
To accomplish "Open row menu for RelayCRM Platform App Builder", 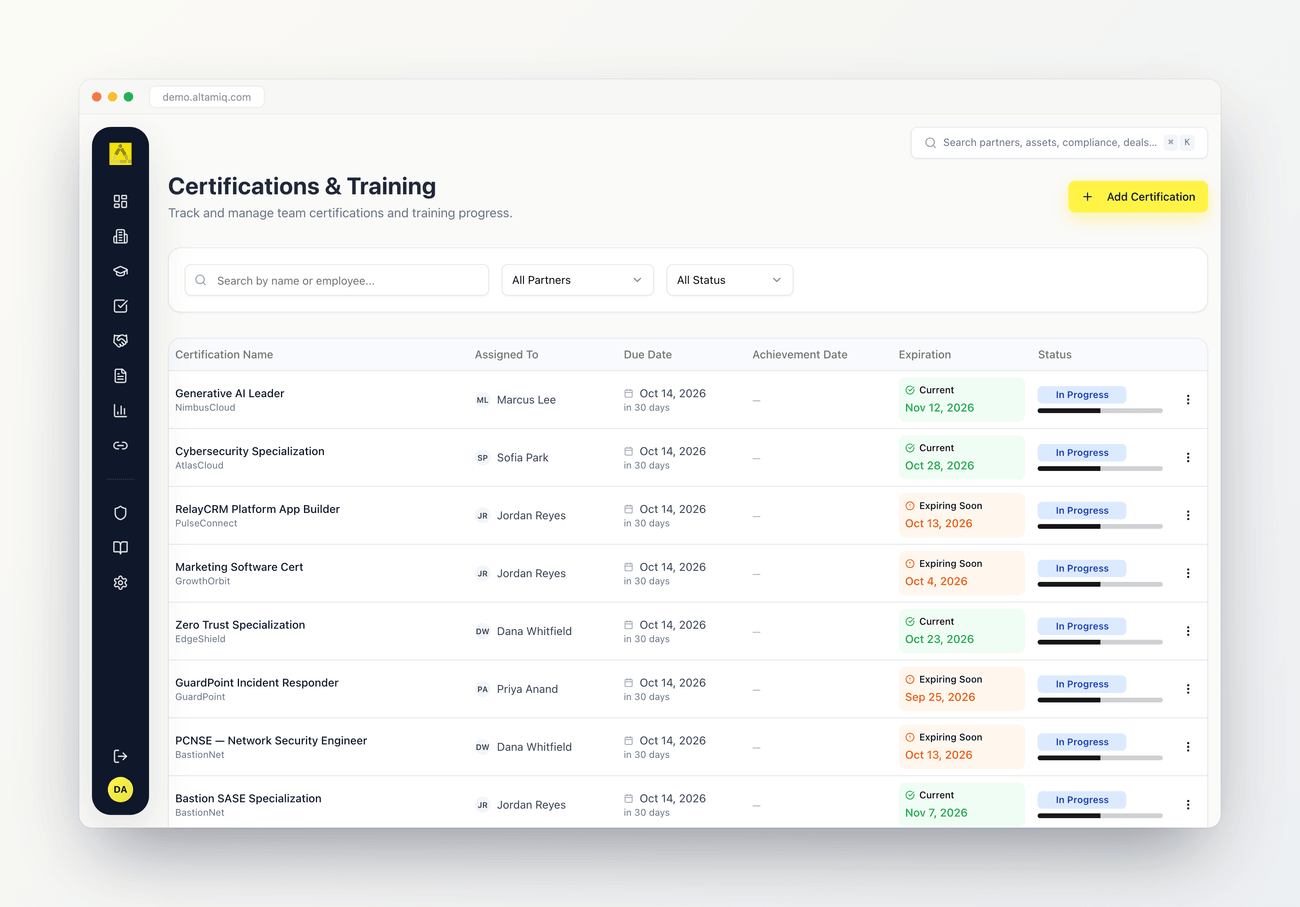I will click(1188, 516).
